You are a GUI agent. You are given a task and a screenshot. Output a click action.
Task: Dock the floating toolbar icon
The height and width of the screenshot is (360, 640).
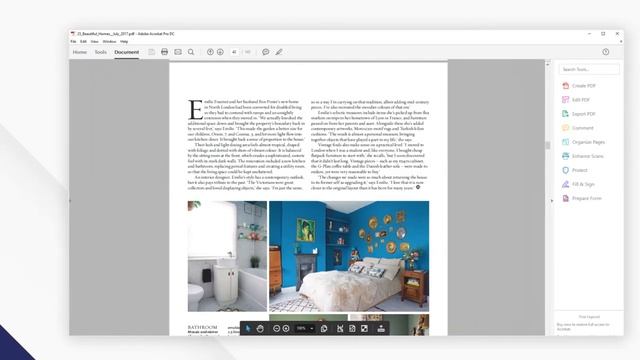[x=381, y=328]
